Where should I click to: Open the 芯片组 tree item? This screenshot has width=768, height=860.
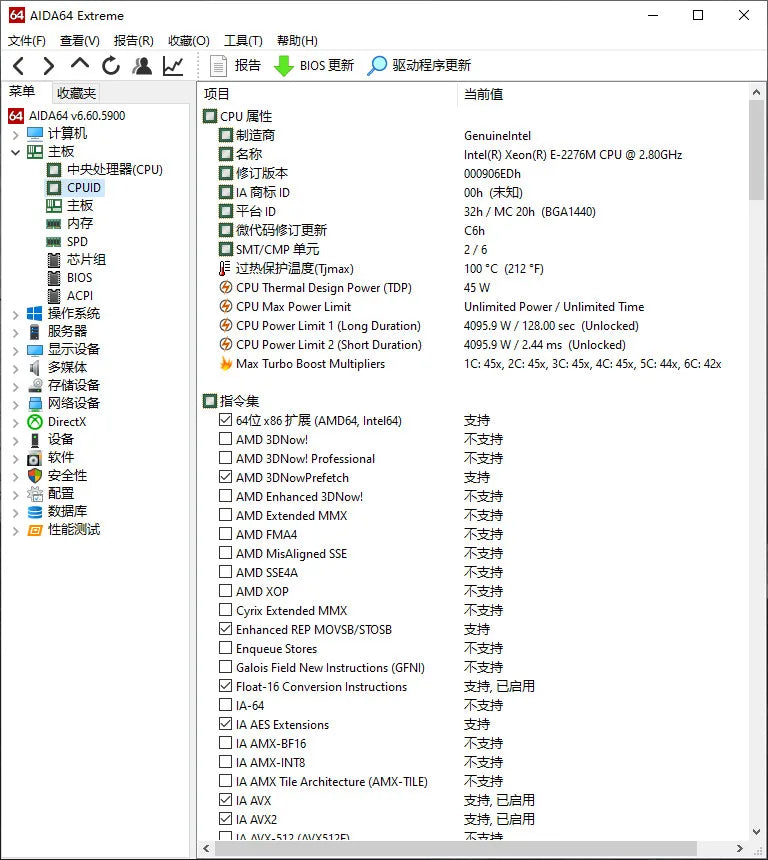coord(86,260)
